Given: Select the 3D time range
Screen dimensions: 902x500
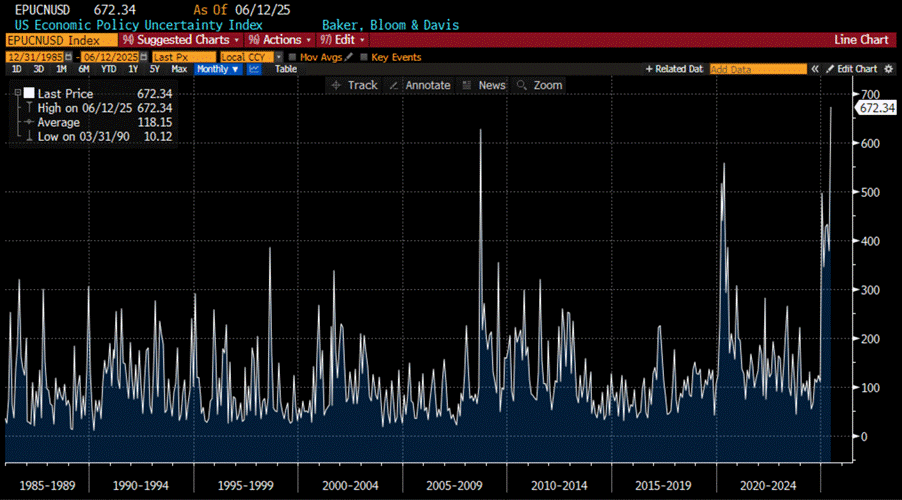Looking at the screenshot, I should (x=39, y=69).
